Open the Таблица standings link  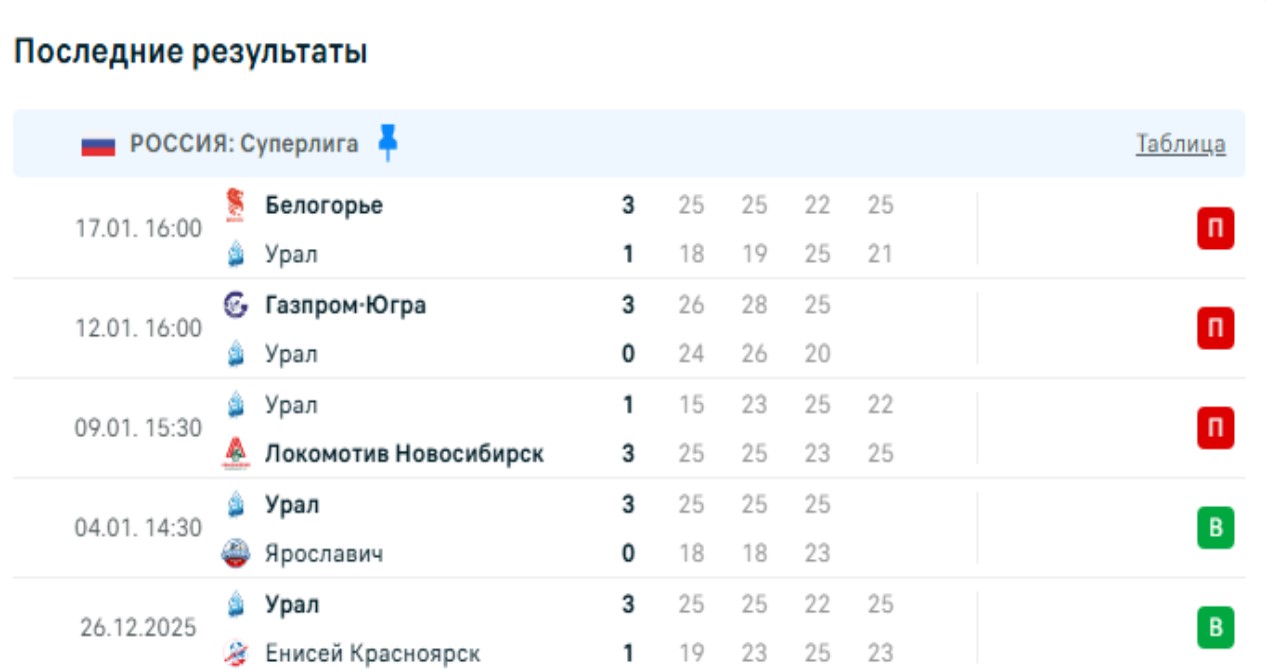(x=1180, y=144)
